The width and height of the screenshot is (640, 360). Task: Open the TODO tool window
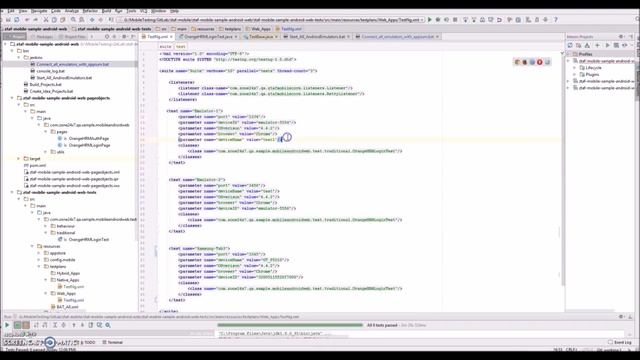pyautogui.click(x=88, y=342)
